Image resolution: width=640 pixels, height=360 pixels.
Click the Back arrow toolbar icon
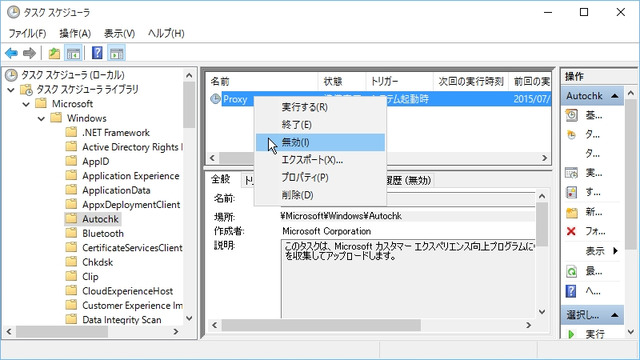(11, 53)
